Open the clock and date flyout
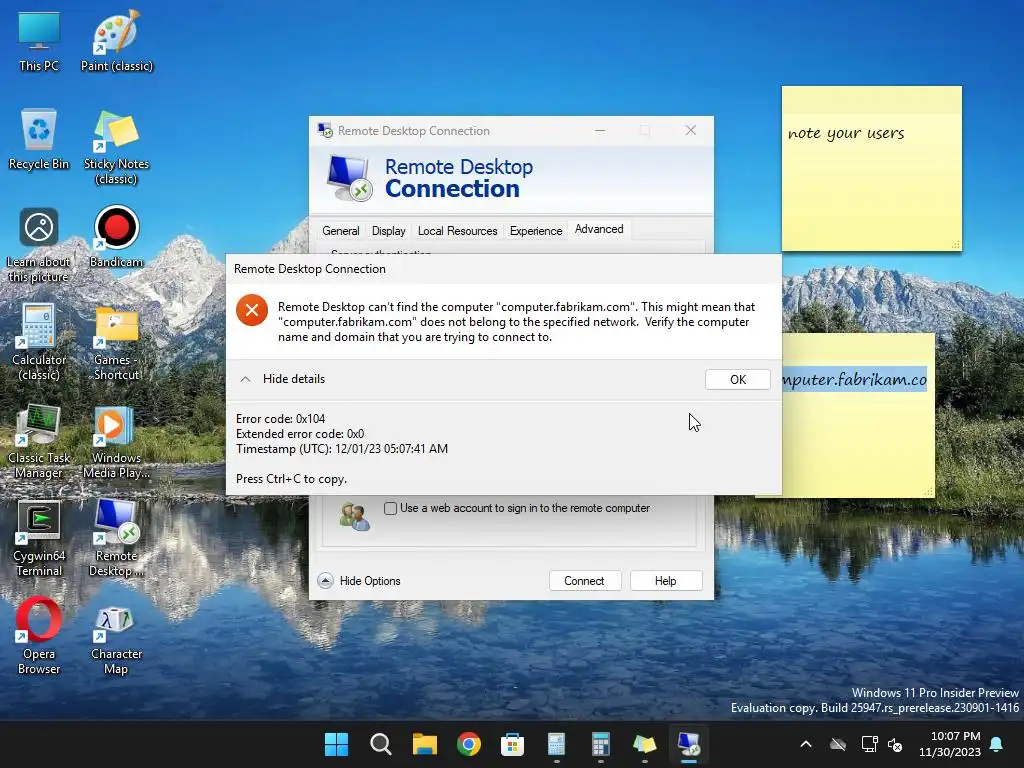 click(x=950, y=744)
